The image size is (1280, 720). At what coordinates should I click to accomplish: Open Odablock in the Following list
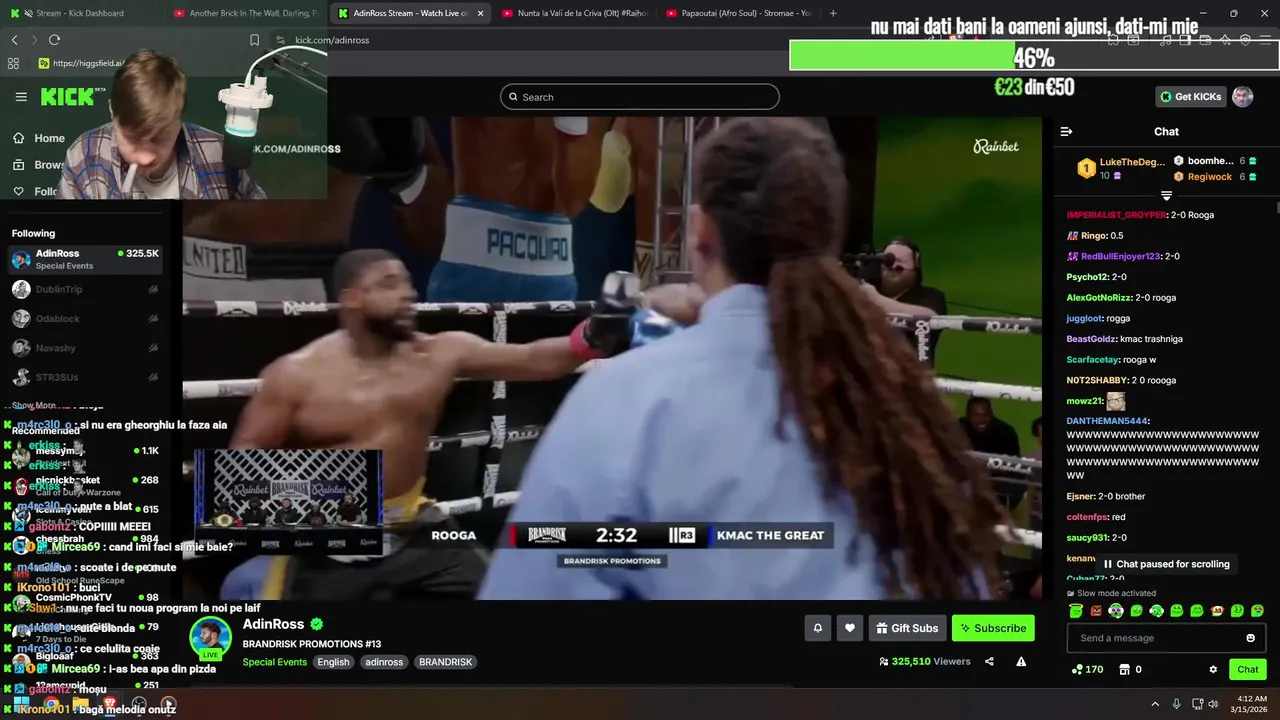pos(86,318)
